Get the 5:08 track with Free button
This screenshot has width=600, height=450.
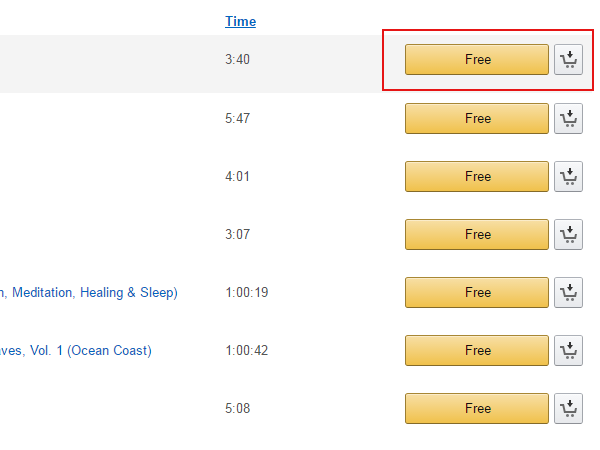coord(477,409)
